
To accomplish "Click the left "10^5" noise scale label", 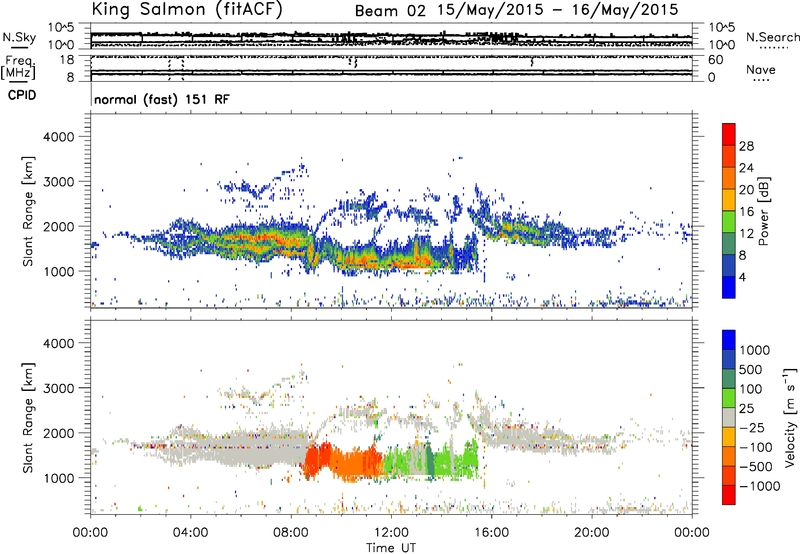I will [x=62, y=28].
